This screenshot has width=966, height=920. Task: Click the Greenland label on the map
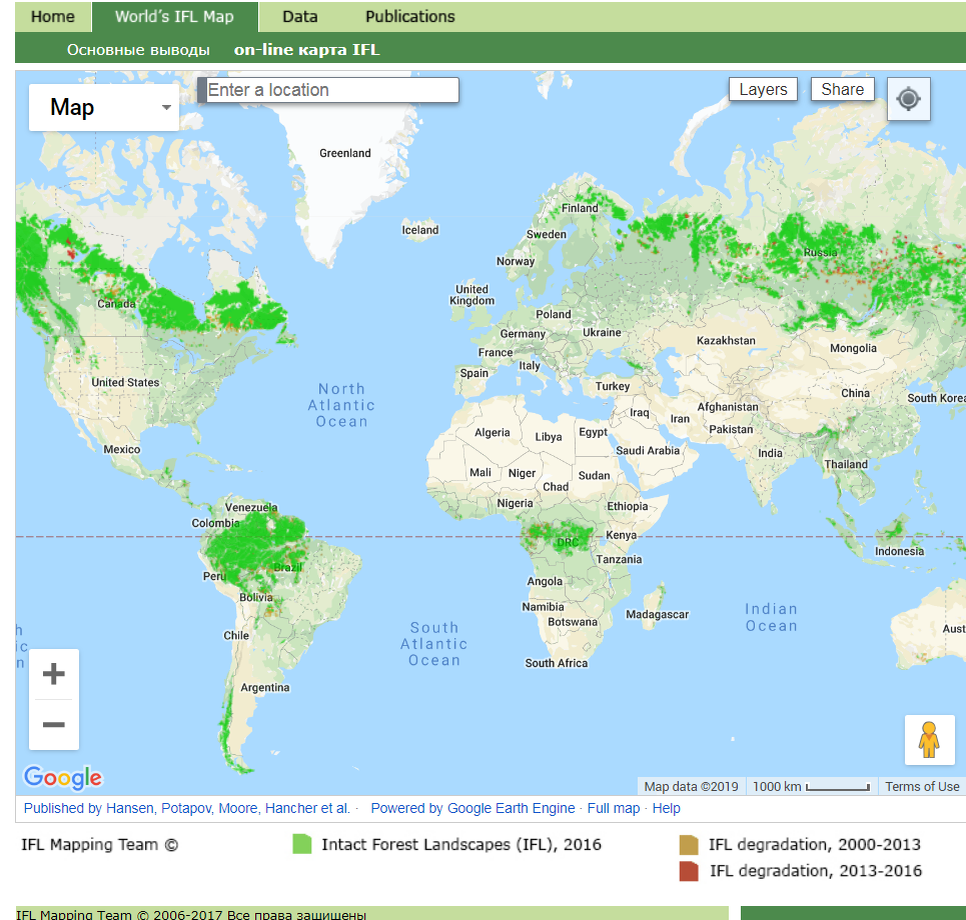pos(345,153)
